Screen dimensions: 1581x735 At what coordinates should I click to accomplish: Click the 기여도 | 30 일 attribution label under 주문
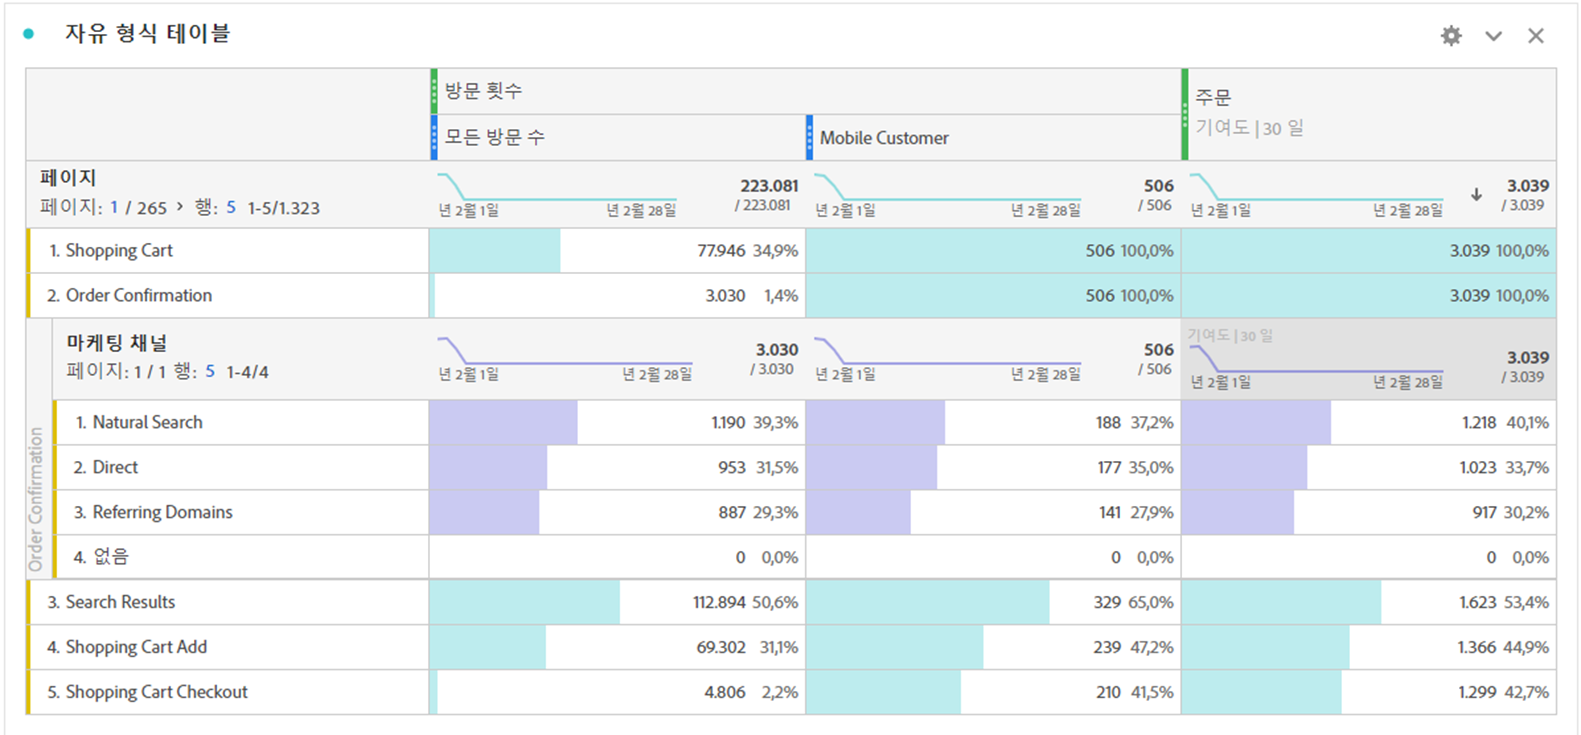(x=1250, y=128)
